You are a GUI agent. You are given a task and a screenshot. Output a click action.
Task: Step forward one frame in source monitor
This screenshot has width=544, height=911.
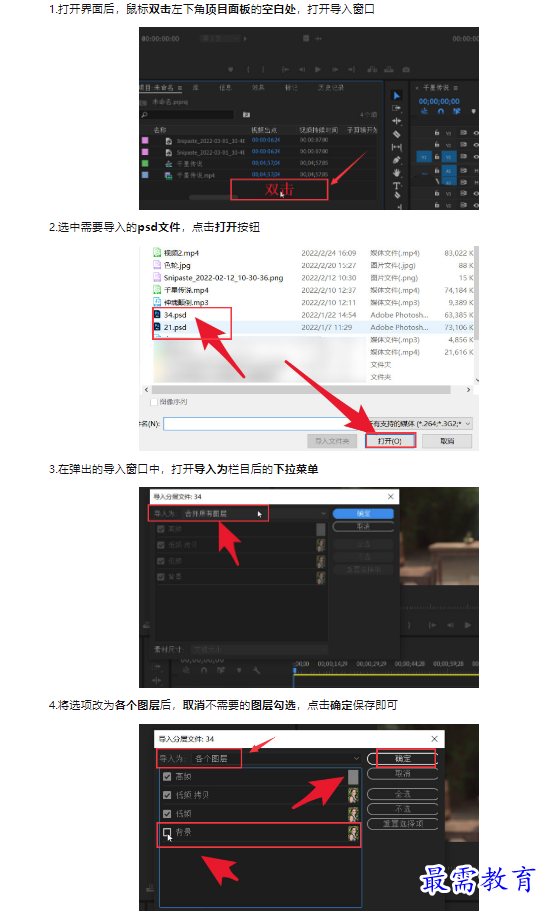(334, 69)
